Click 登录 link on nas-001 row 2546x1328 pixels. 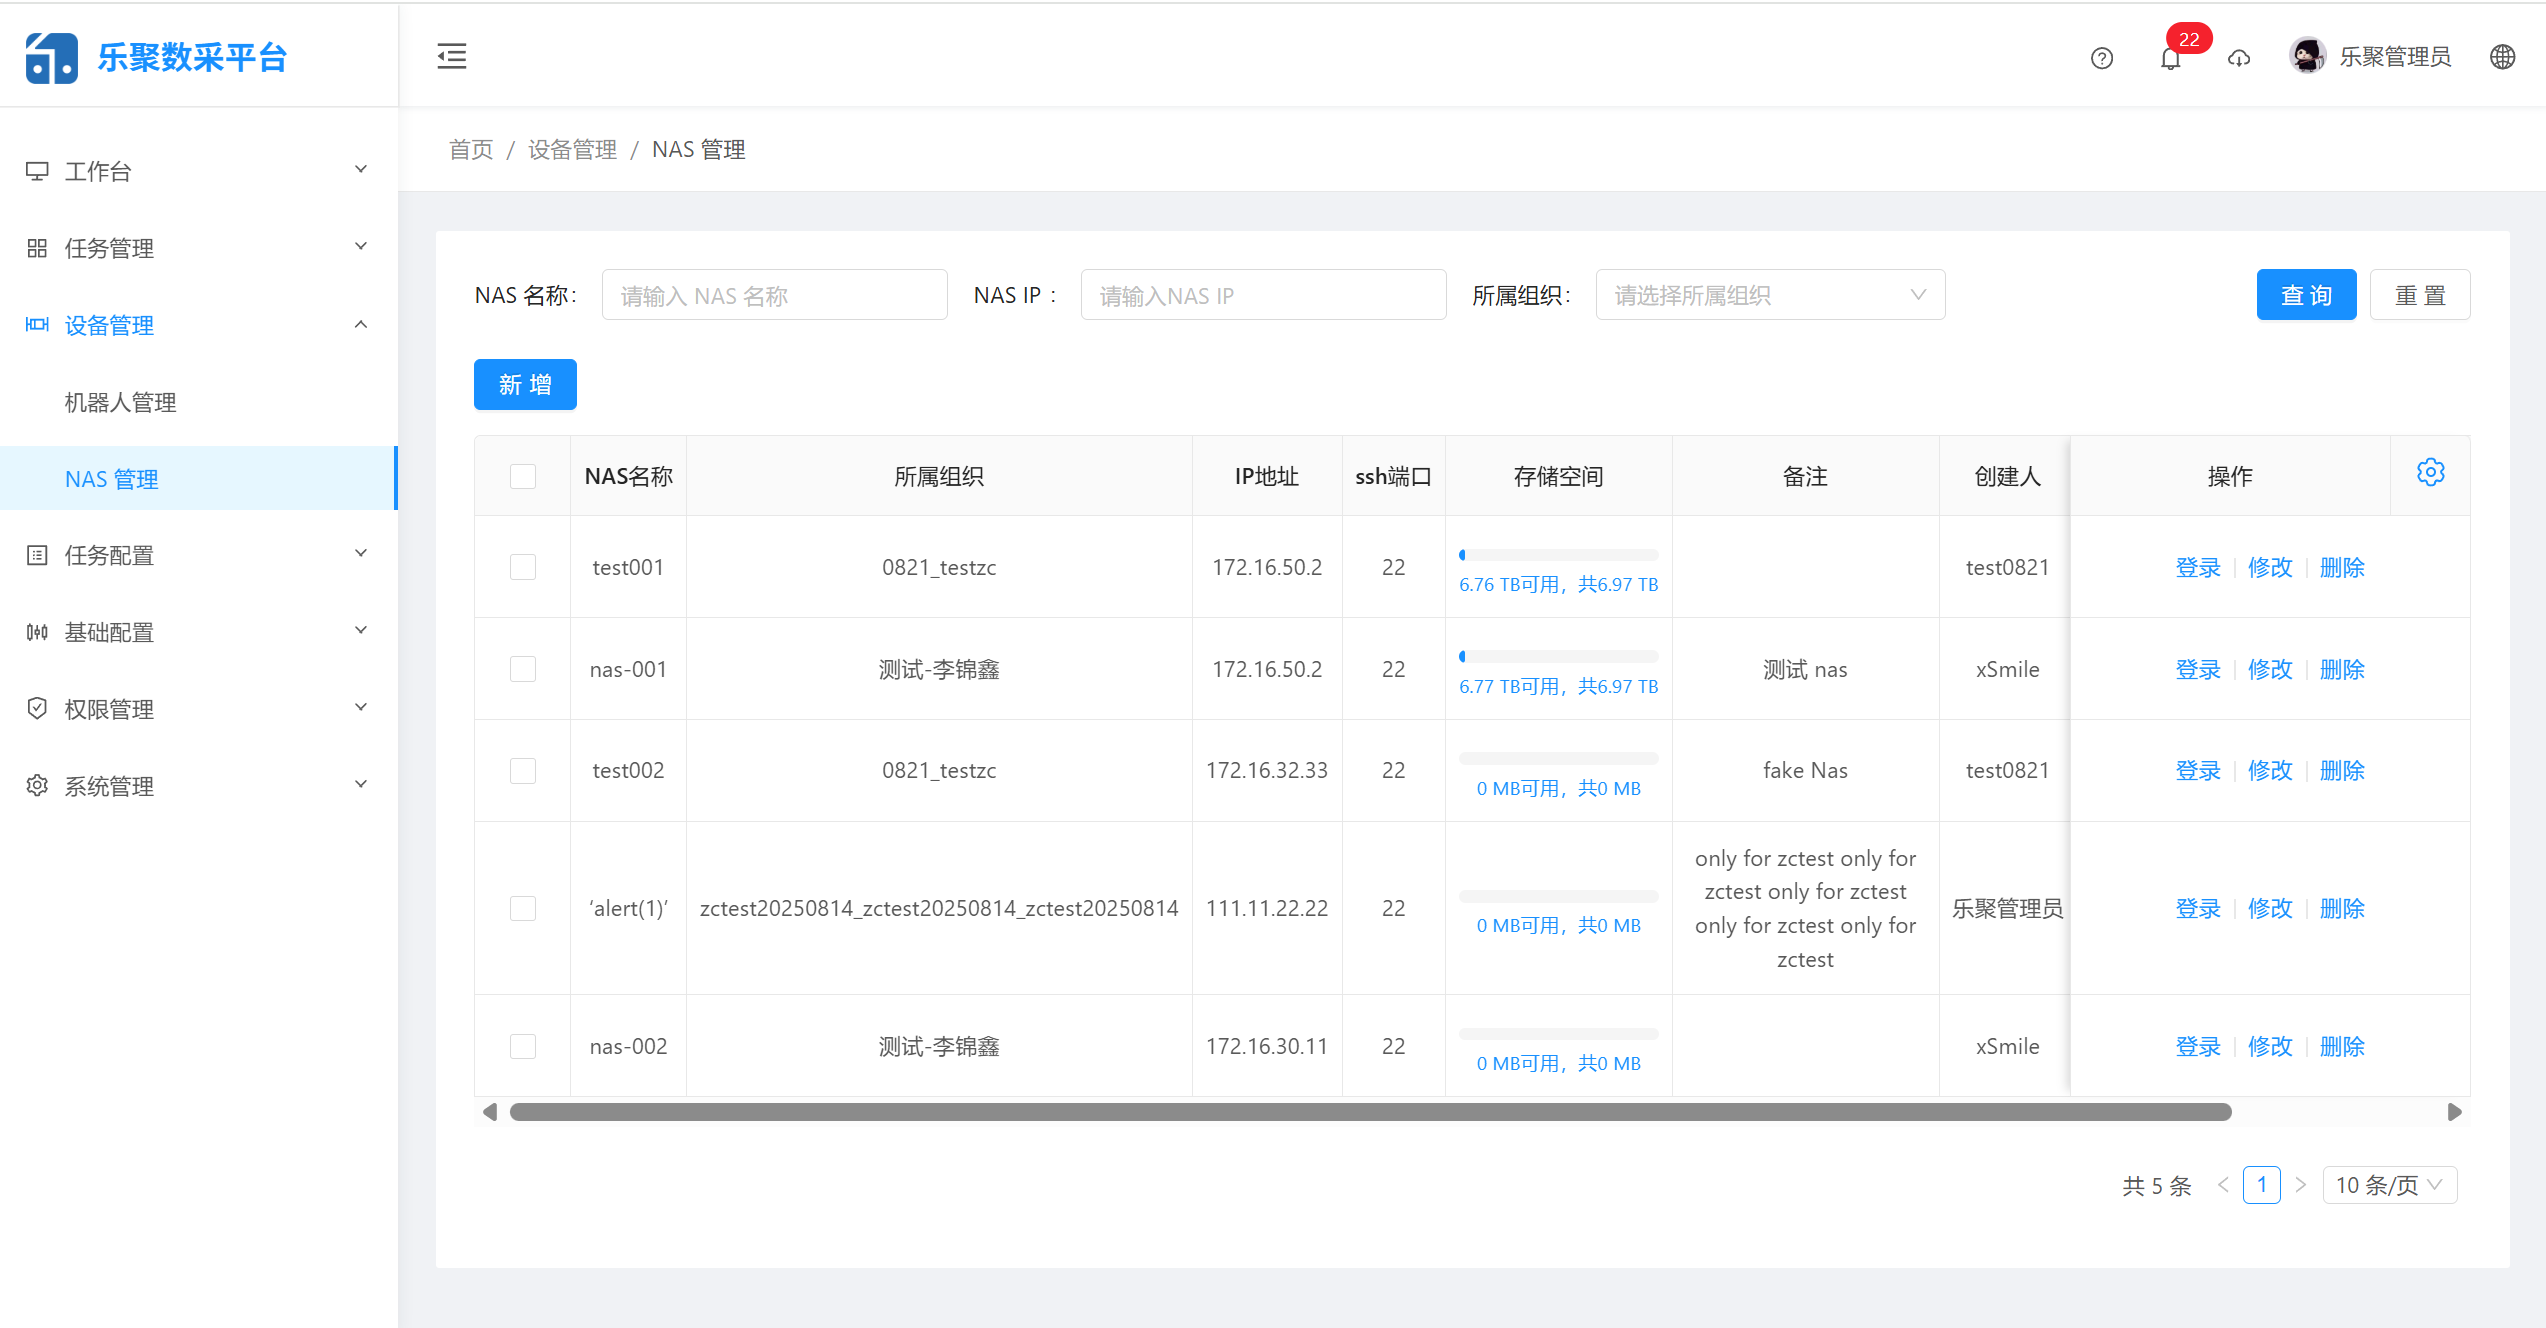coord(2197,669)
